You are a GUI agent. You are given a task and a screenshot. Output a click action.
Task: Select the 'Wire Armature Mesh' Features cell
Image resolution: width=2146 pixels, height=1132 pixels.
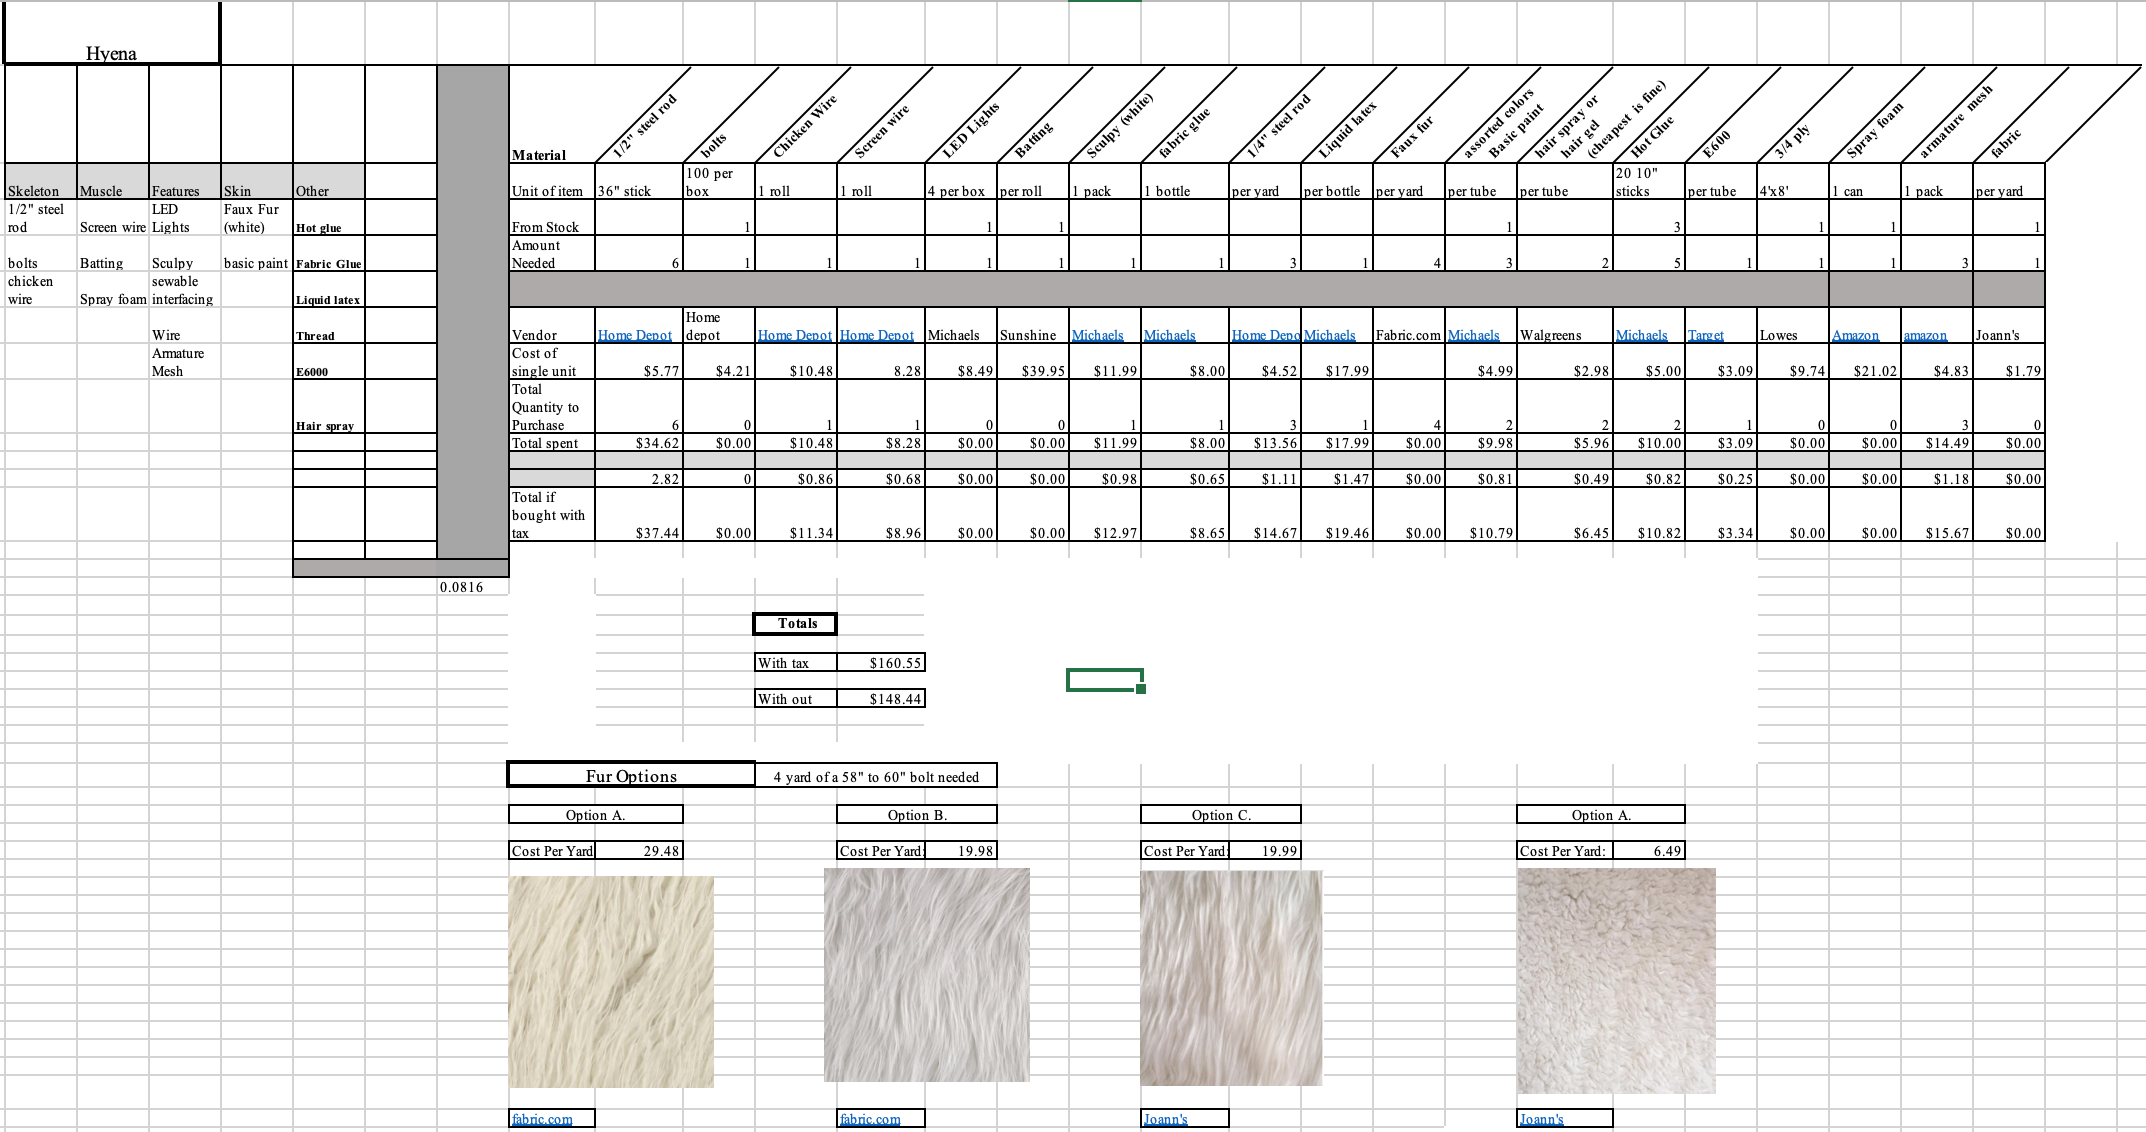pyautogui.click(x=185, y=353)
